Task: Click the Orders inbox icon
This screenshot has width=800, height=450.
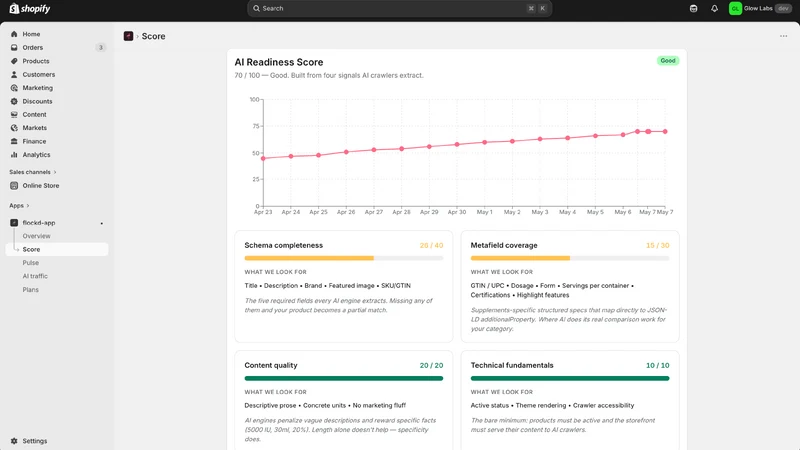Action: click(x=14, y=47)
